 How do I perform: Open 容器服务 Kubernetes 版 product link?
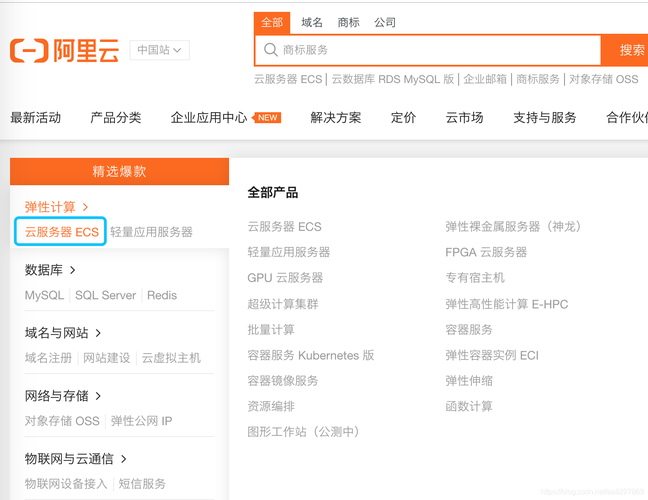(x=311, y=355)
